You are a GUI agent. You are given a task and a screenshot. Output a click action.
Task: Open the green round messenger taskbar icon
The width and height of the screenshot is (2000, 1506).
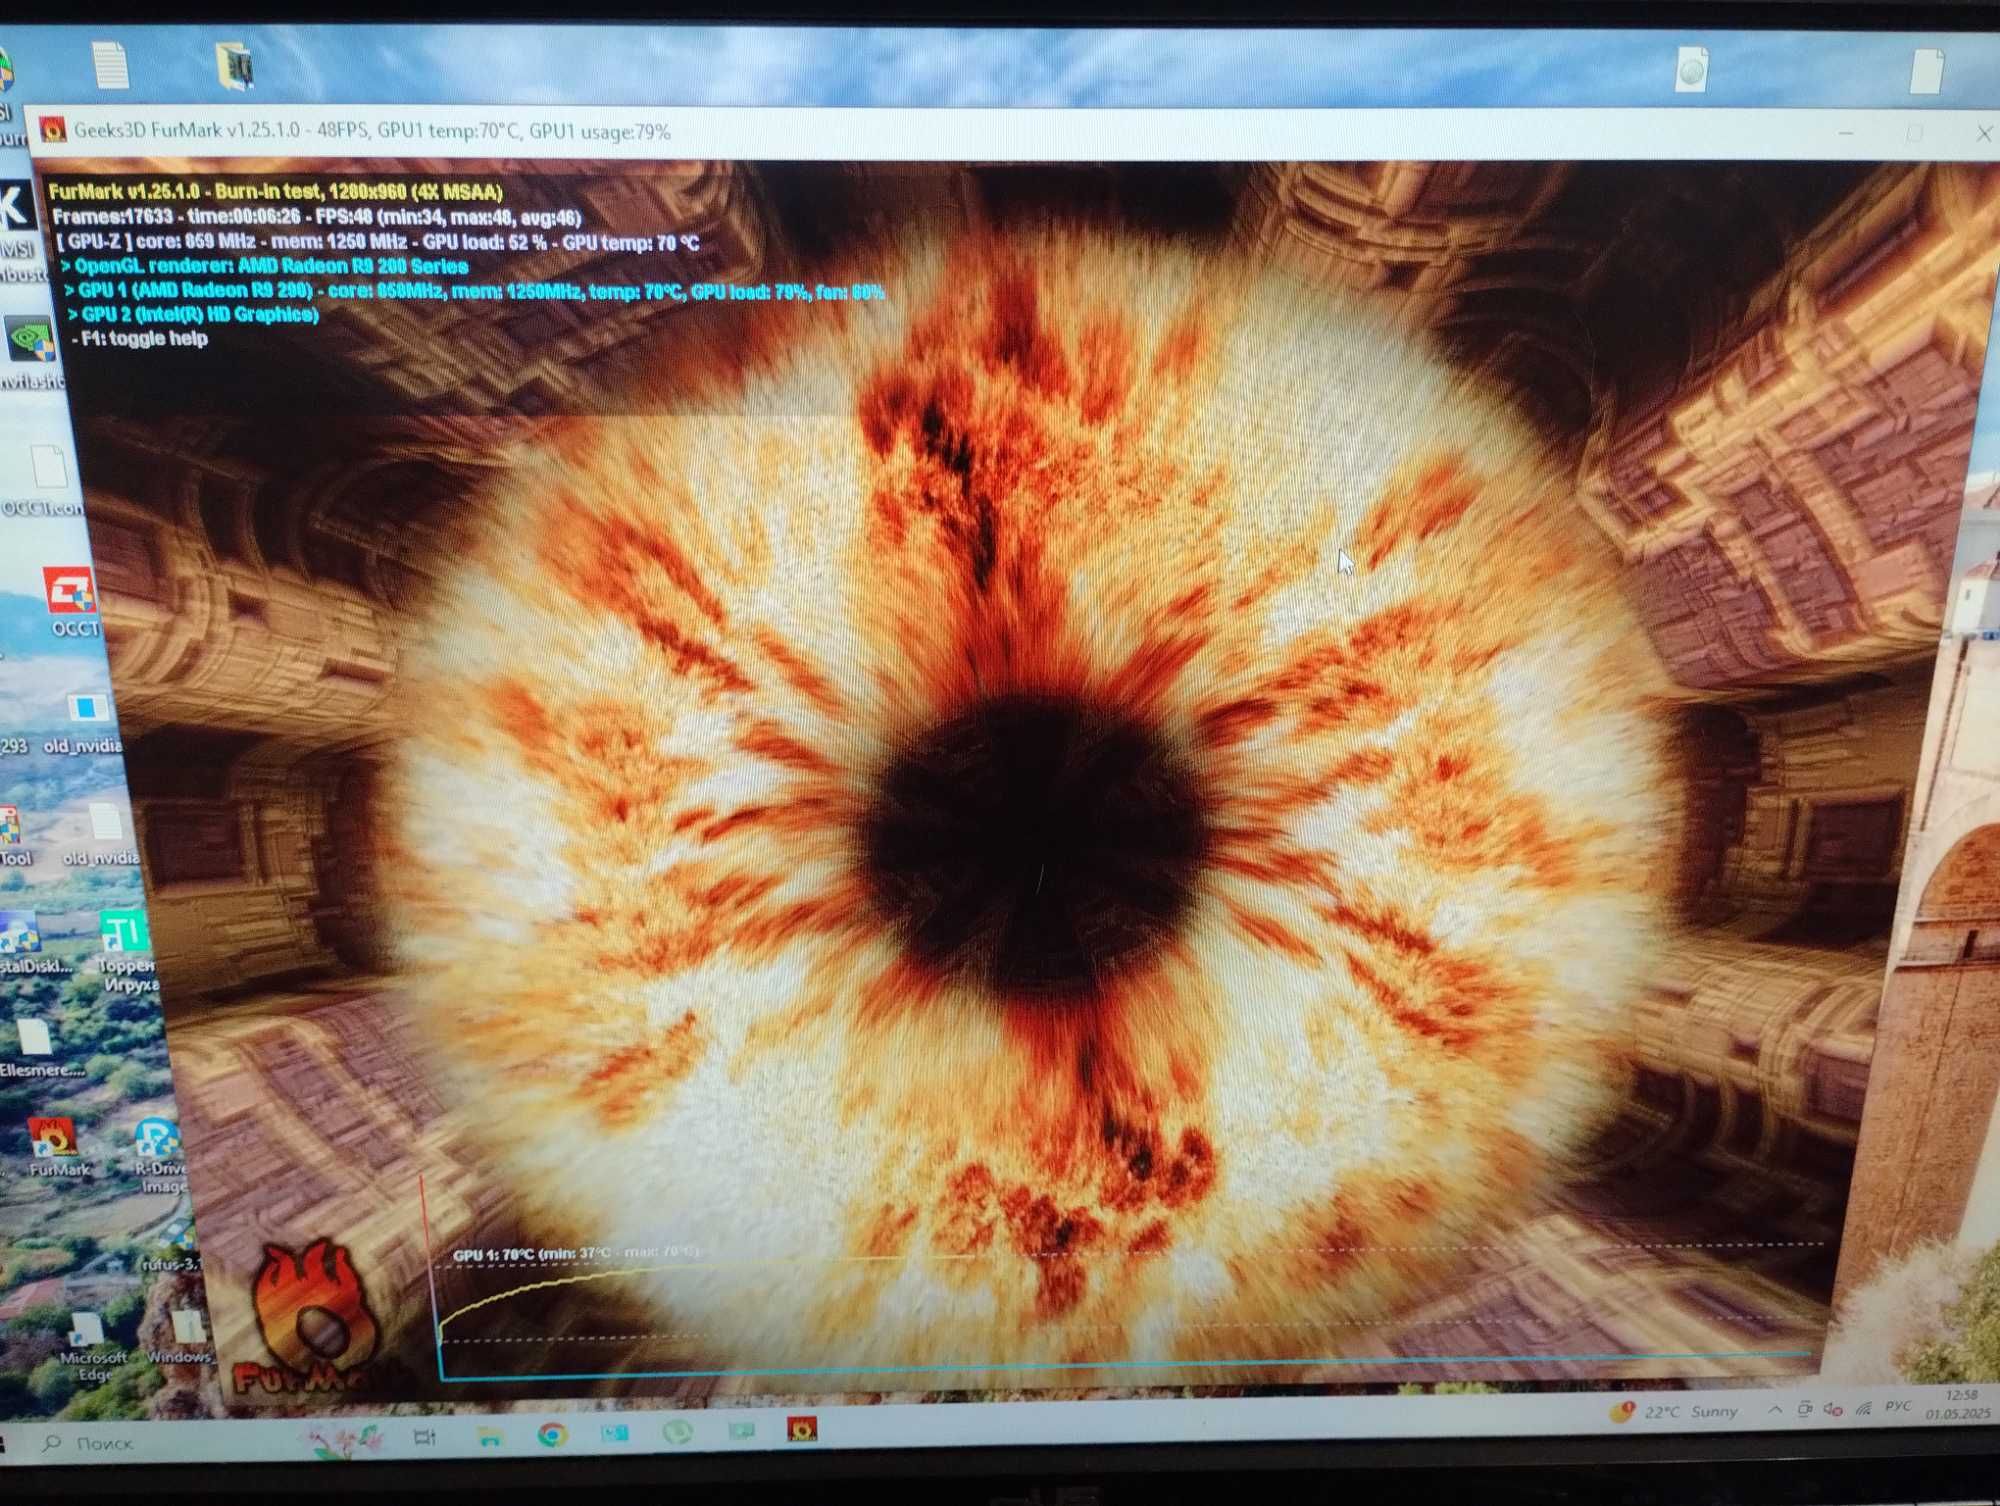[x=678, y=1432]
